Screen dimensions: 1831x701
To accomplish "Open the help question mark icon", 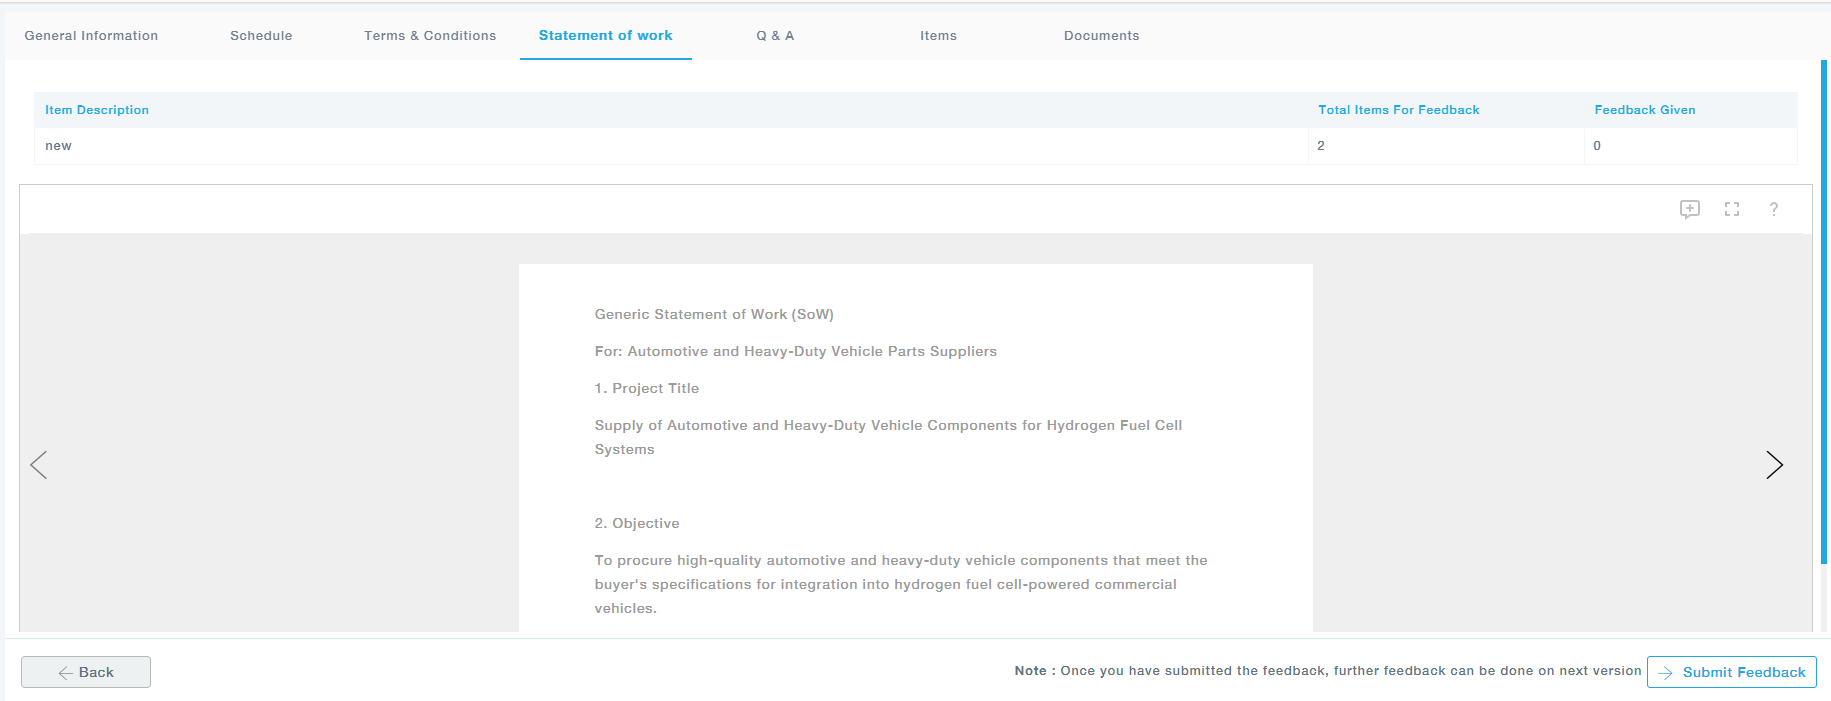I will tap(1773, 209).
